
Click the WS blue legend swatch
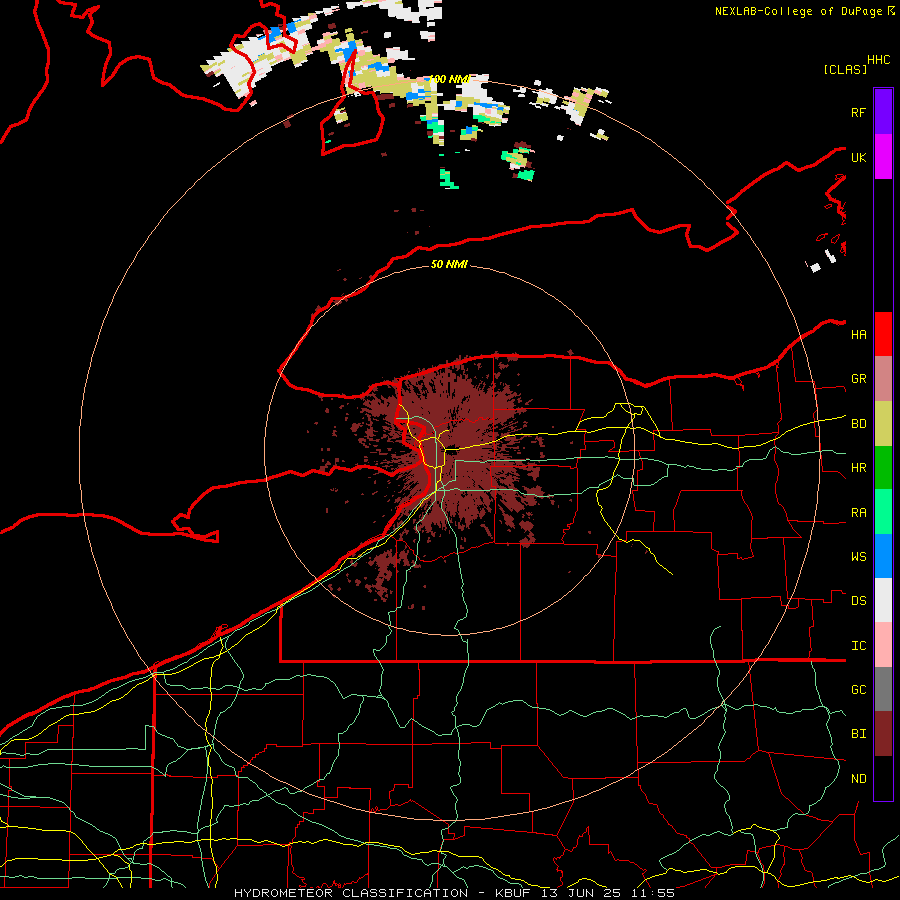point(883,556)
